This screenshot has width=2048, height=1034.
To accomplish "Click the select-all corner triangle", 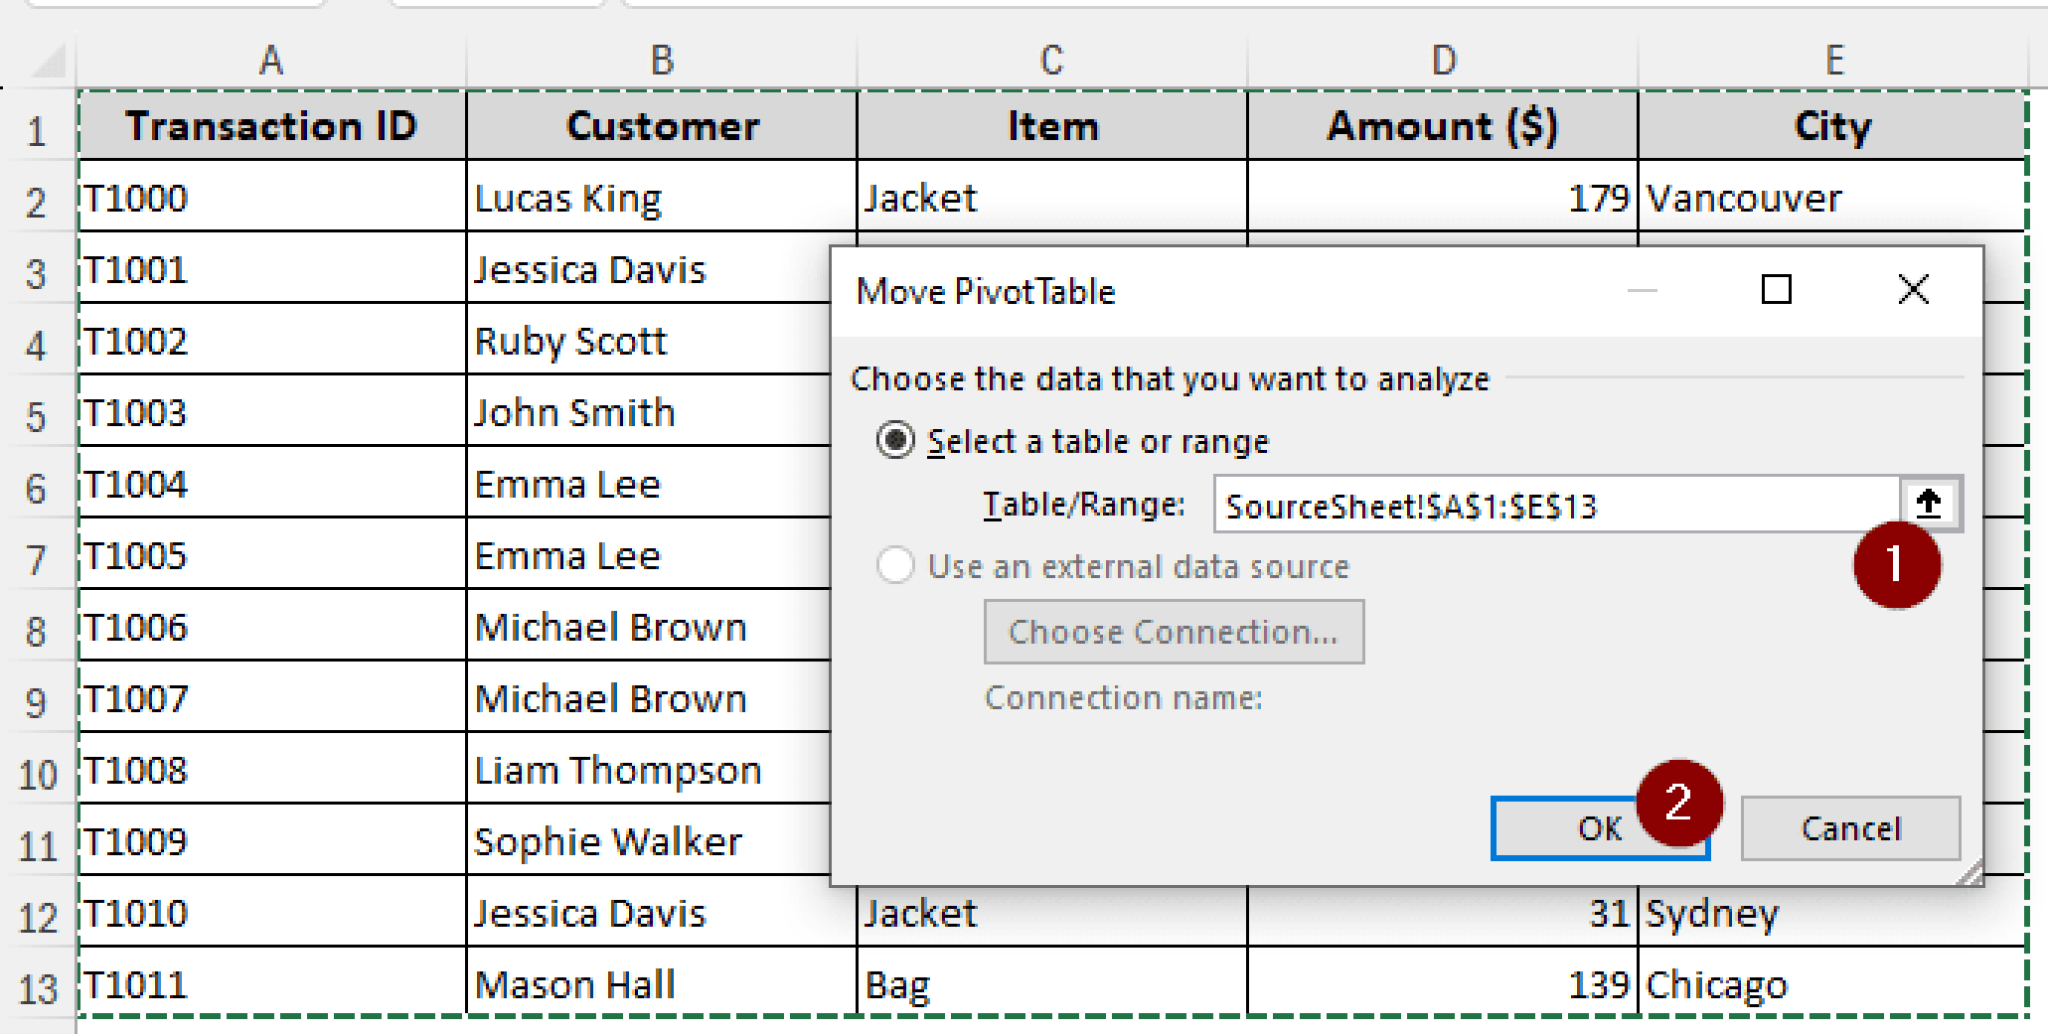I will (47, 62).
